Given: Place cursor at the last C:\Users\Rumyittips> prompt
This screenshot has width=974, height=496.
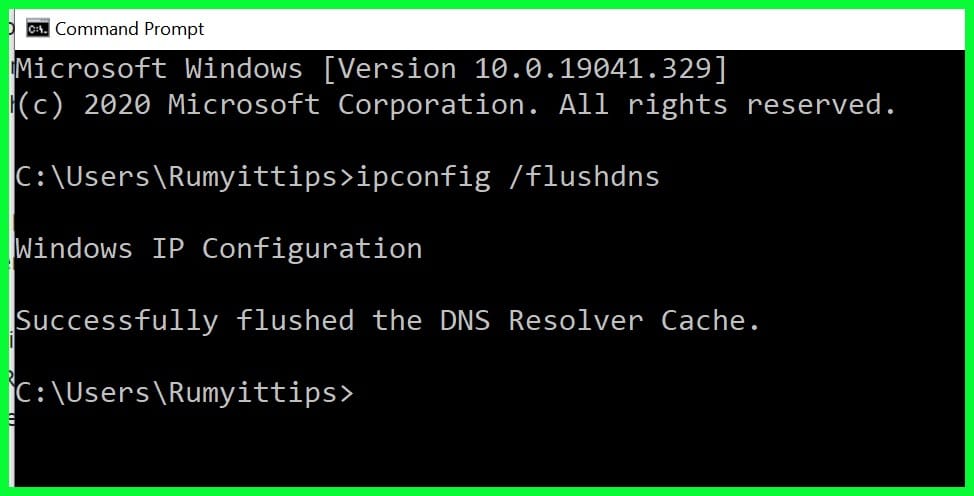Looking at the screenshot, I should click(184, 393).
